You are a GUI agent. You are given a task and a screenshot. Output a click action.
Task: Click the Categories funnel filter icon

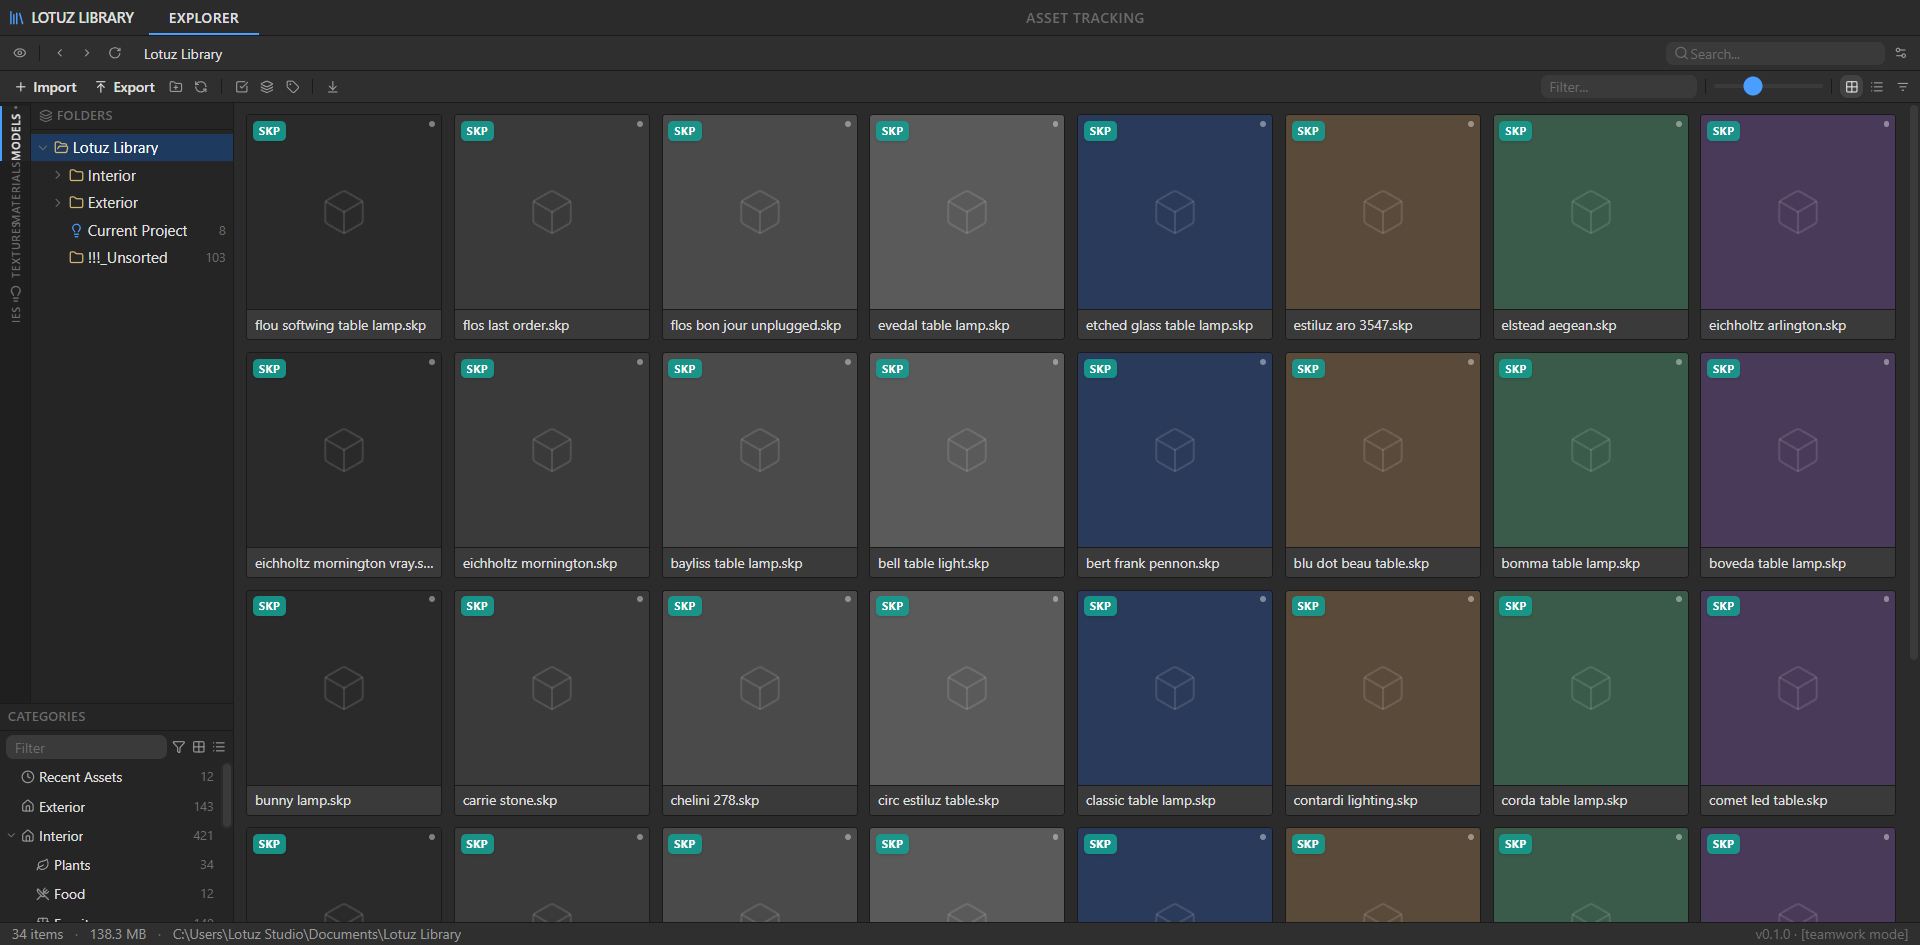pyautogui.click(x=179, y=747)
